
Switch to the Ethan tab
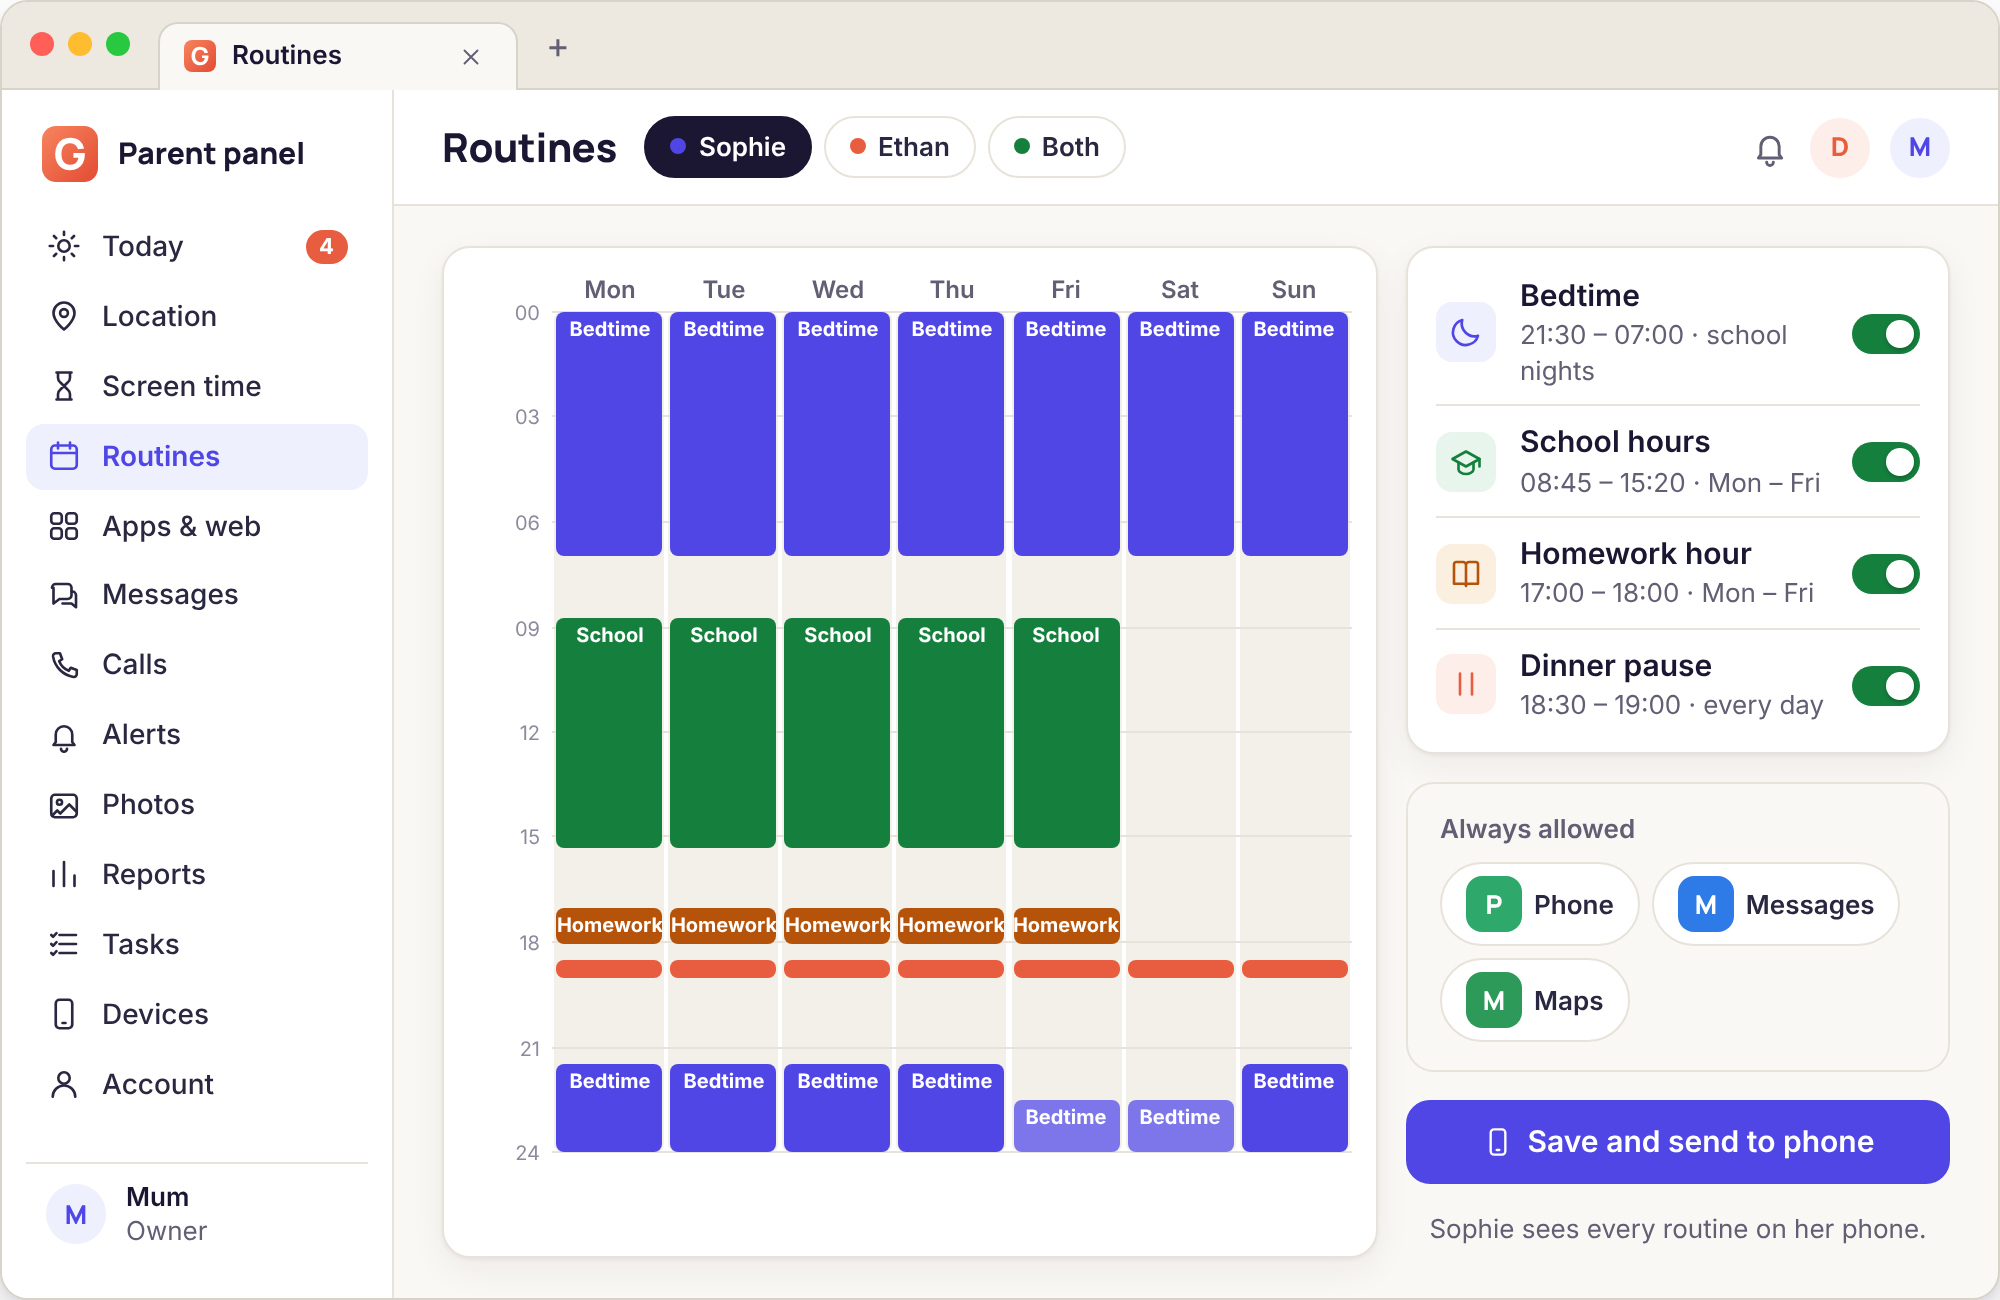click(x=900, y=147)
